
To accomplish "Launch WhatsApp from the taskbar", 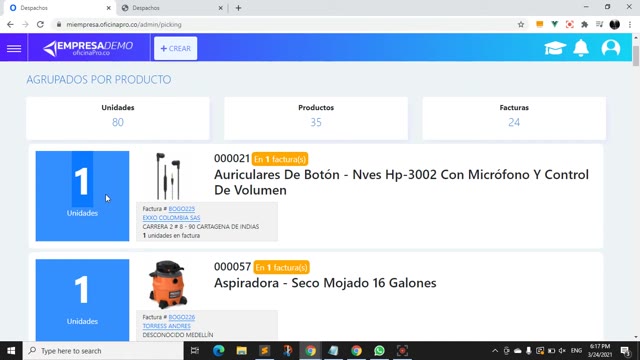I will [x=379, y=351].
